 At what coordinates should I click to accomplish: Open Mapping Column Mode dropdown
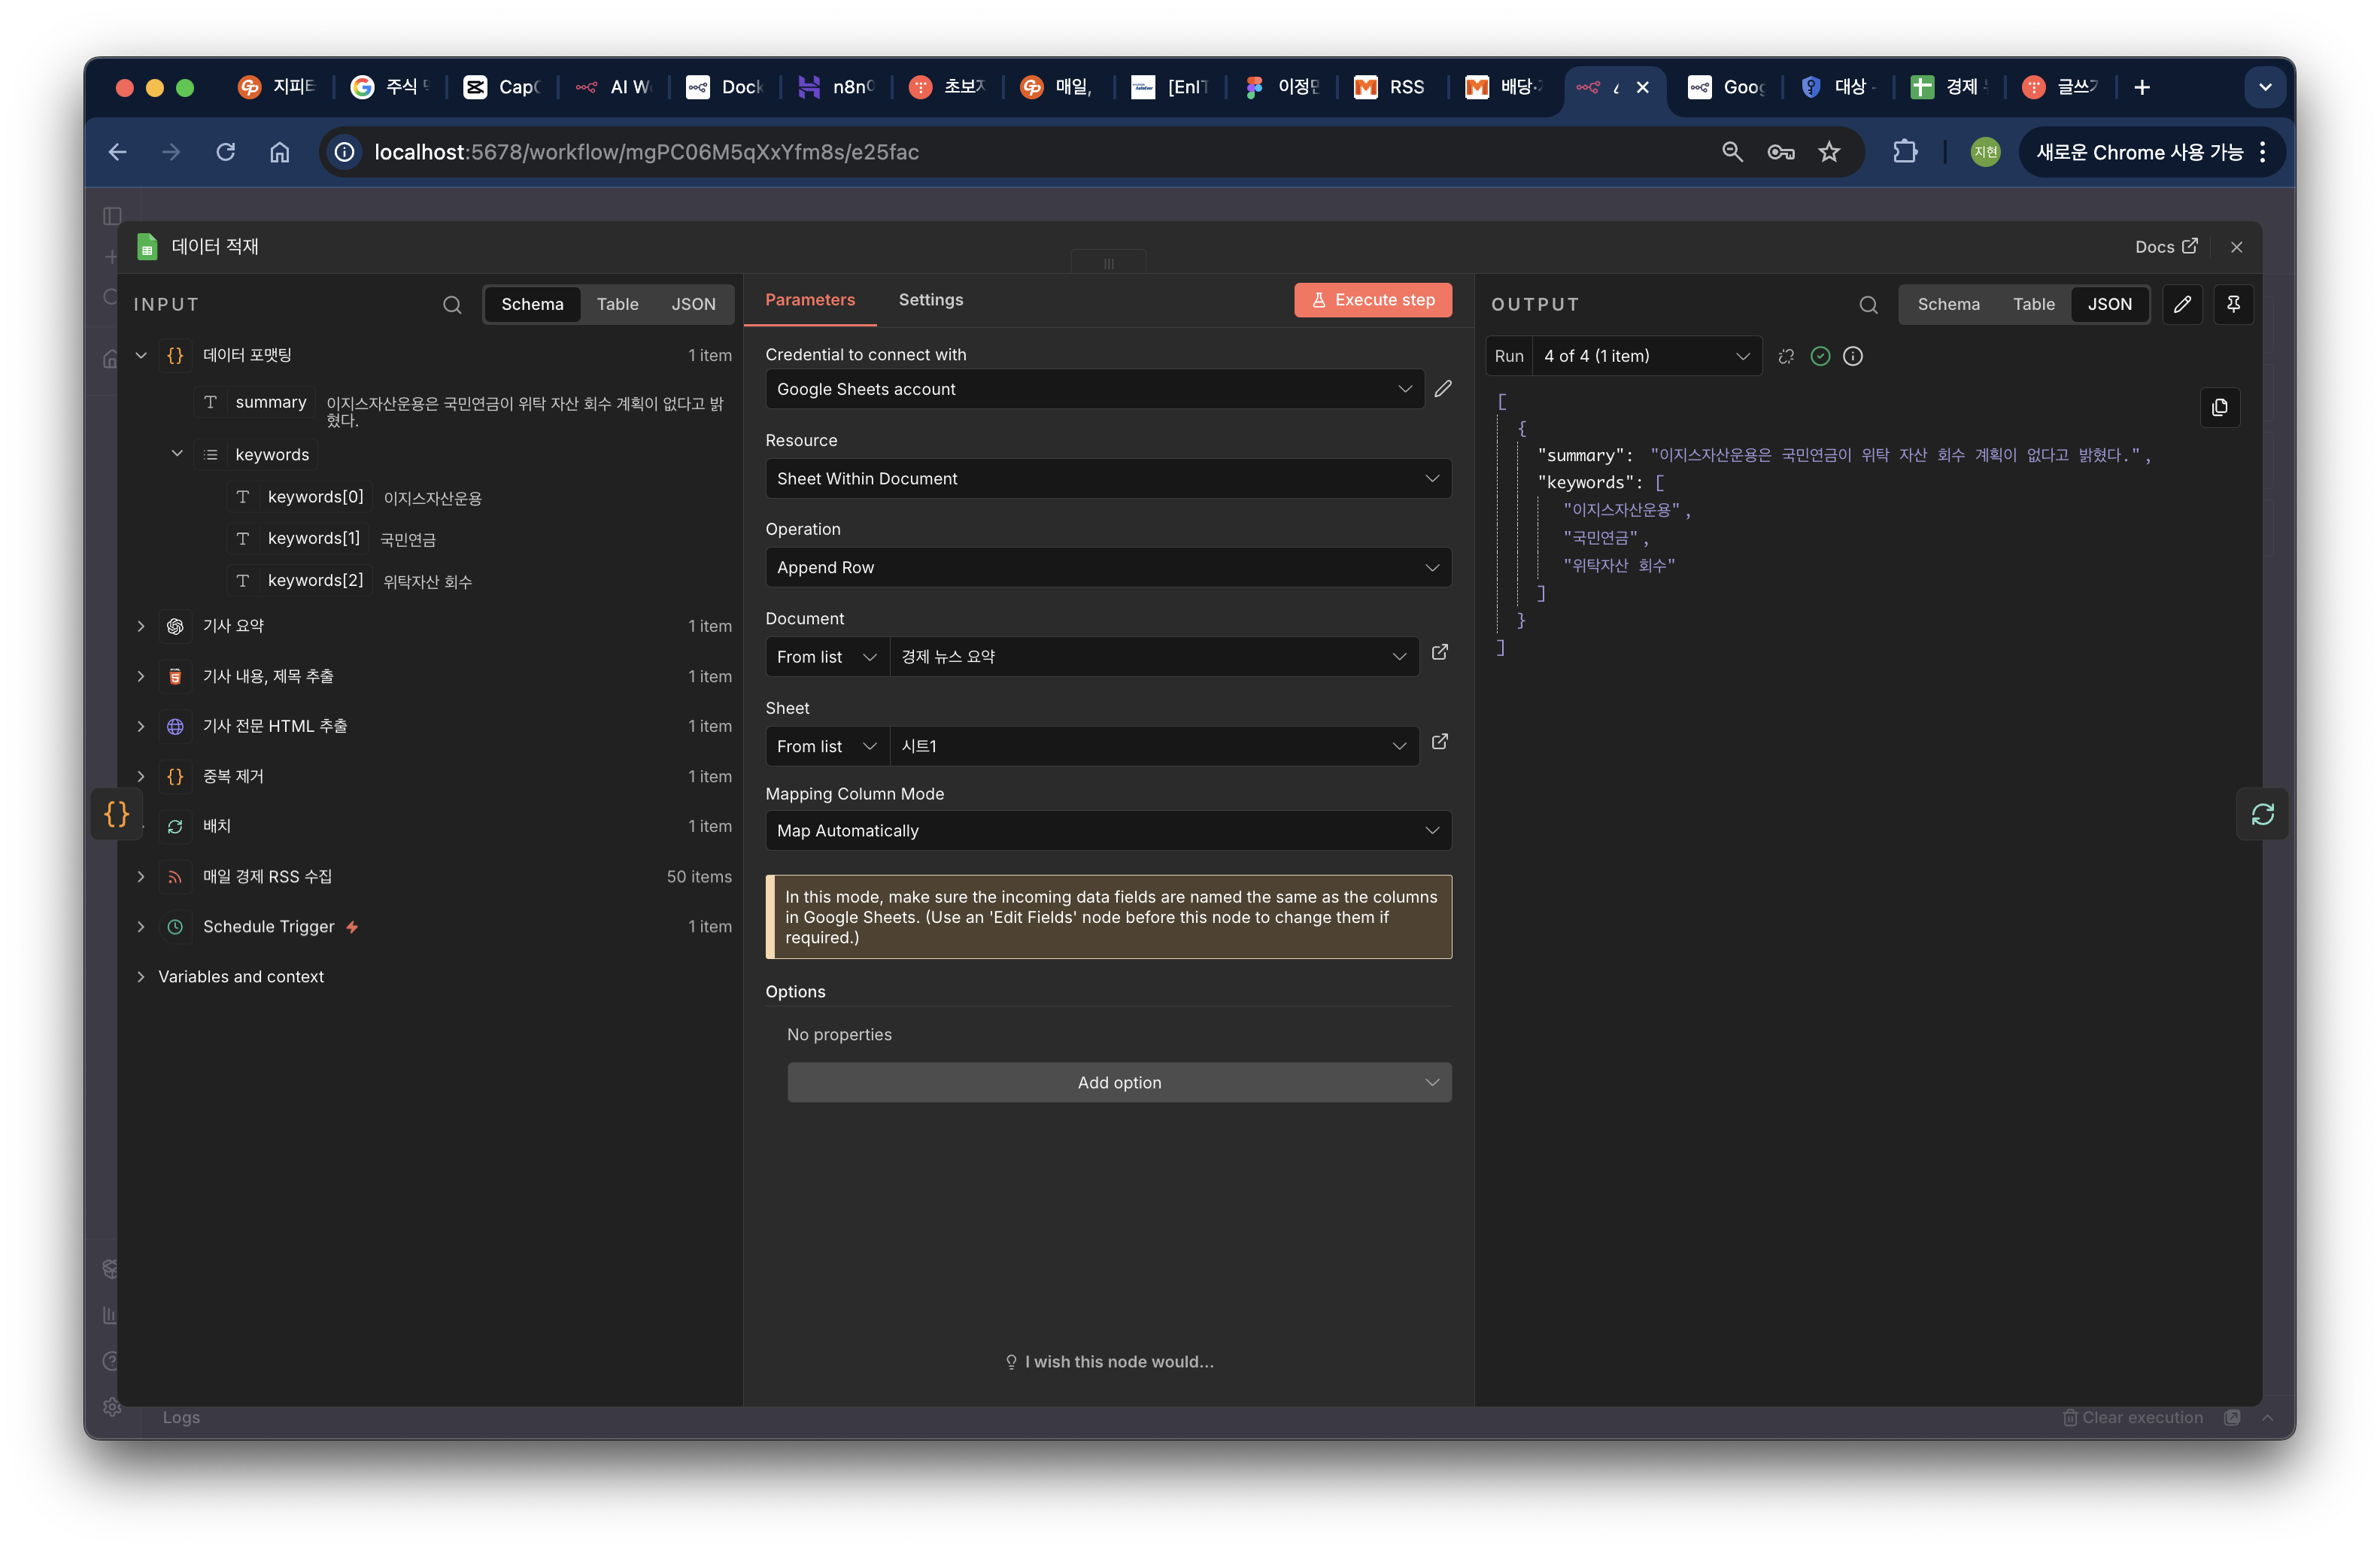pos(1107,830)
